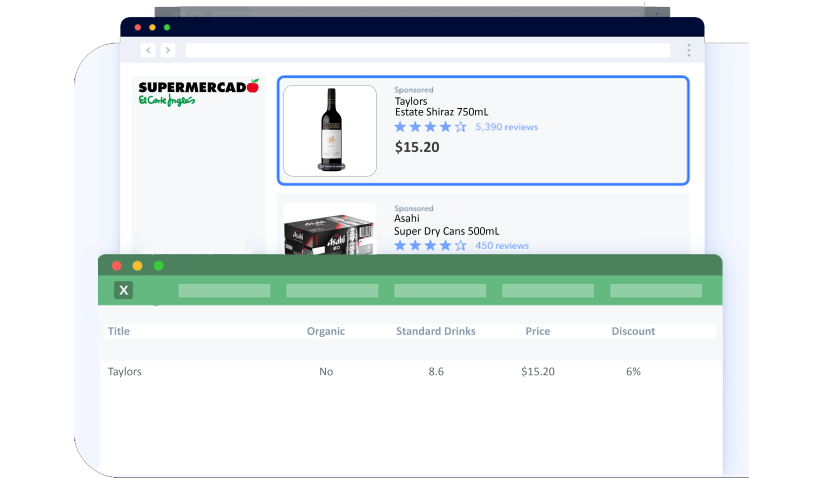Click the browser back arrow button
This screenshot has height=480, width=823.
coord(149,50)
